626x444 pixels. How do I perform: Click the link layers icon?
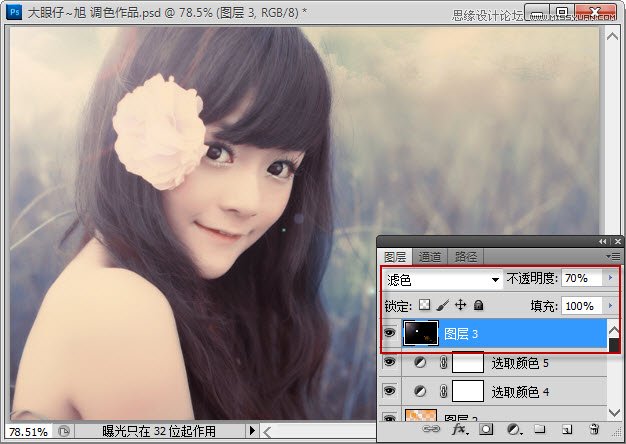pyautogui.click(x=431, y=429)
